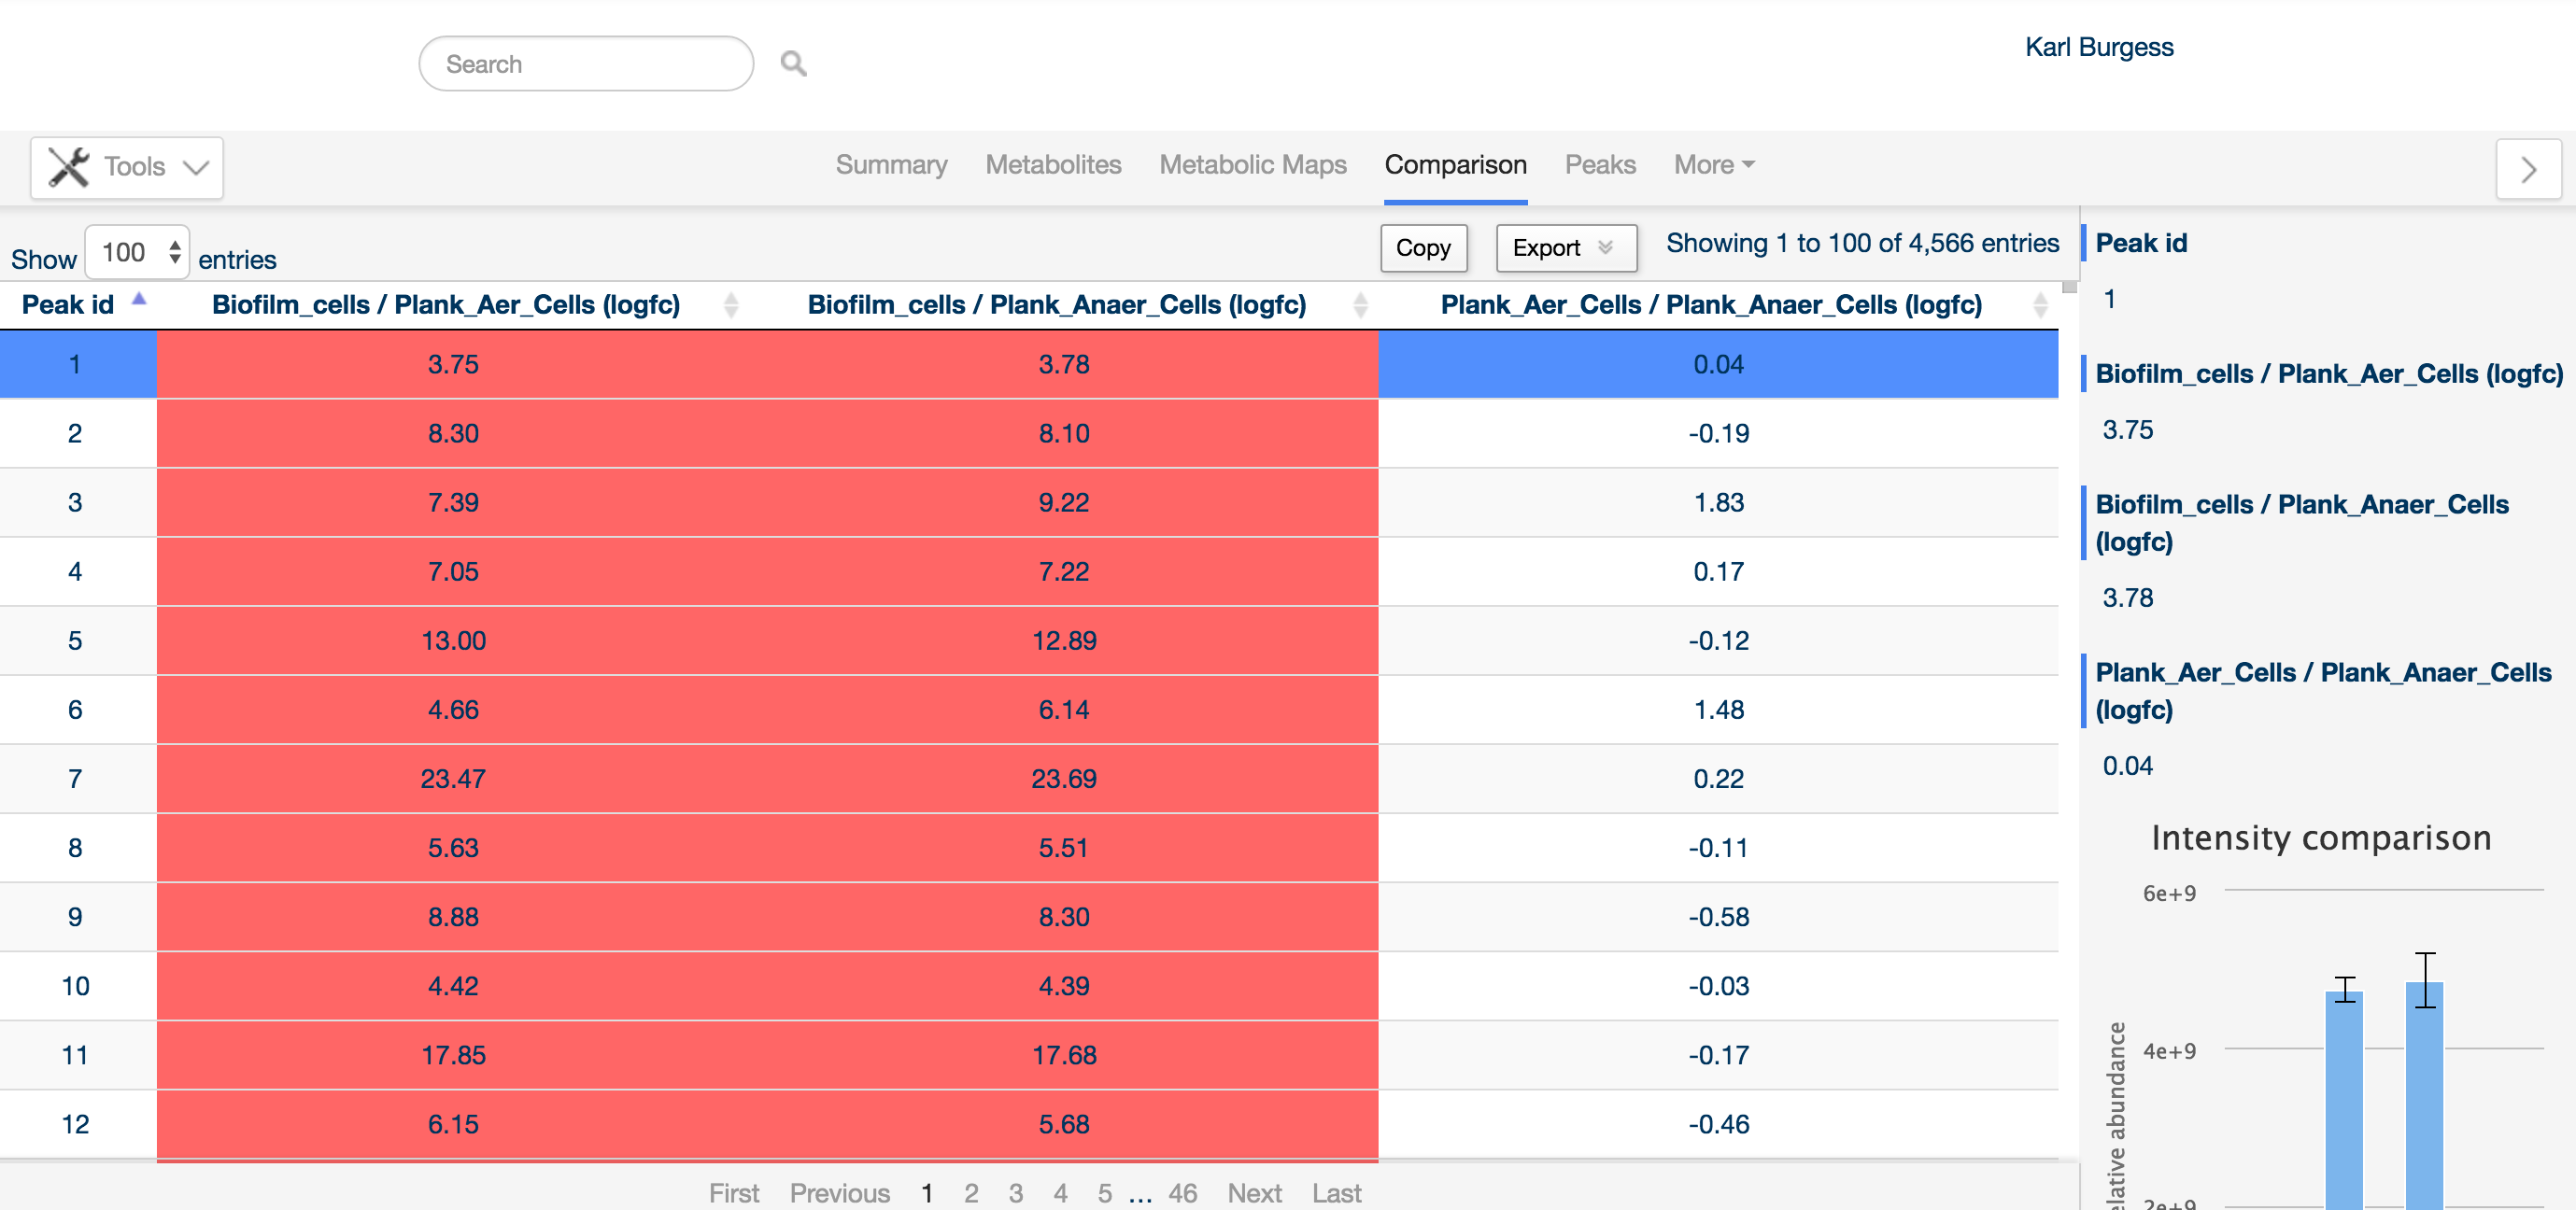Open the Tools wrench menu
The width and height of the screenshot is (2576, 1210).
127,167
